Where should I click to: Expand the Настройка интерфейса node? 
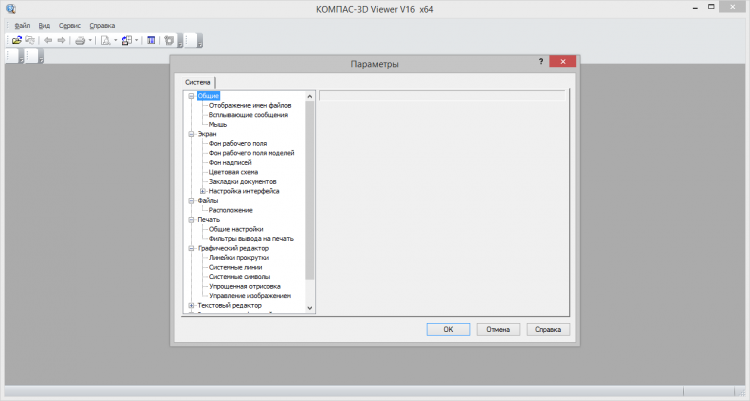click(x=202, y=191)
